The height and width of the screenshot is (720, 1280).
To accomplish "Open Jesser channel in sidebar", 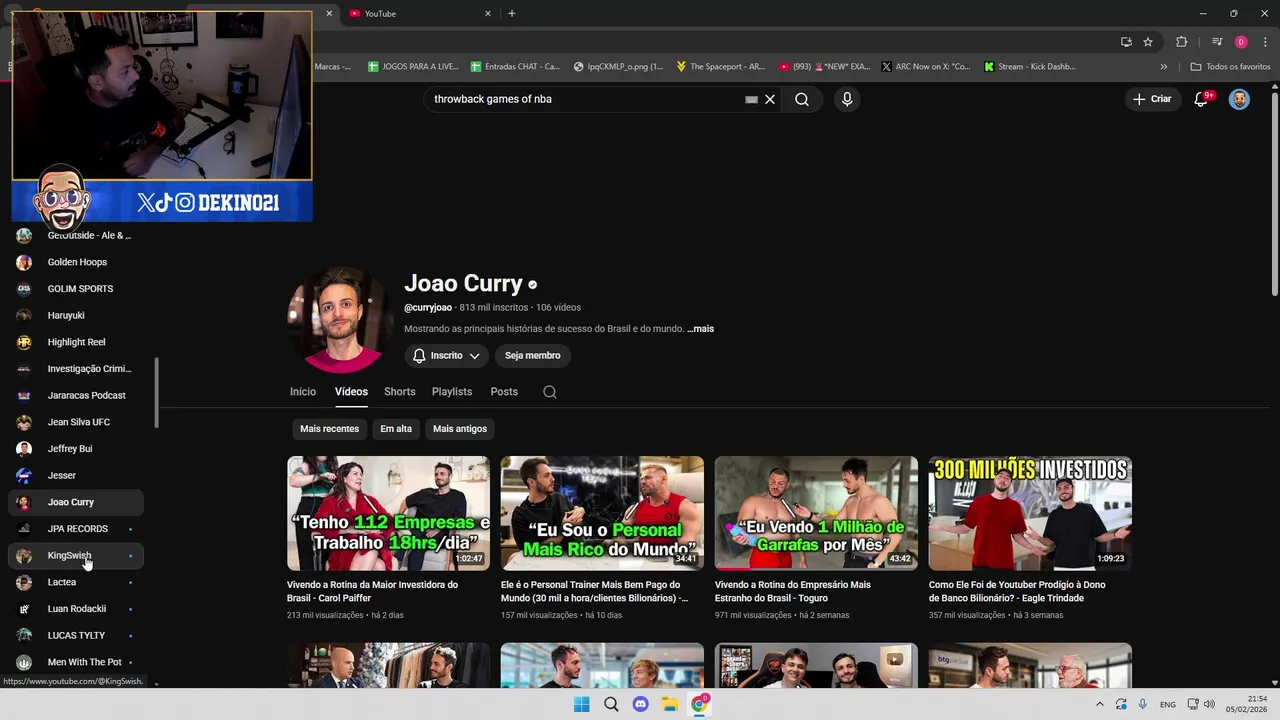I will (x=76, y=475).
